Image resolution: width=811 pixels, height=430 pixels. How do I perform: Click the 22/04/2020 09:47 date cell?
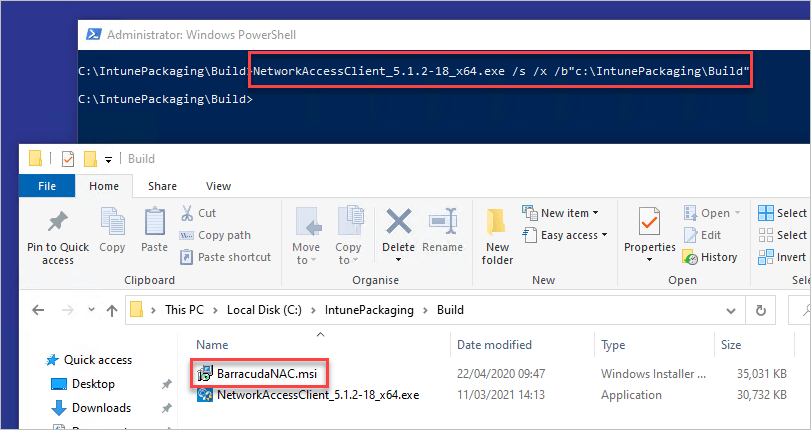pyautogui.click(x=501, y=373)
